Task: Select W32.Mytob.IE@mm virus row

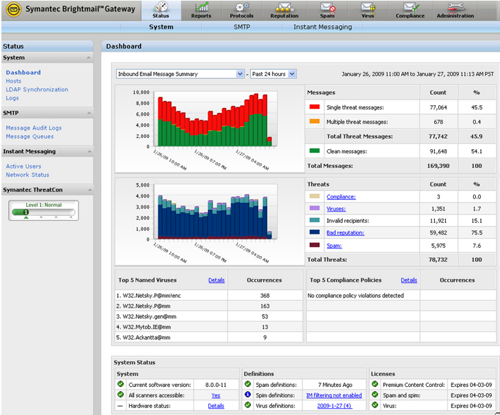Action: click(208, 327)
